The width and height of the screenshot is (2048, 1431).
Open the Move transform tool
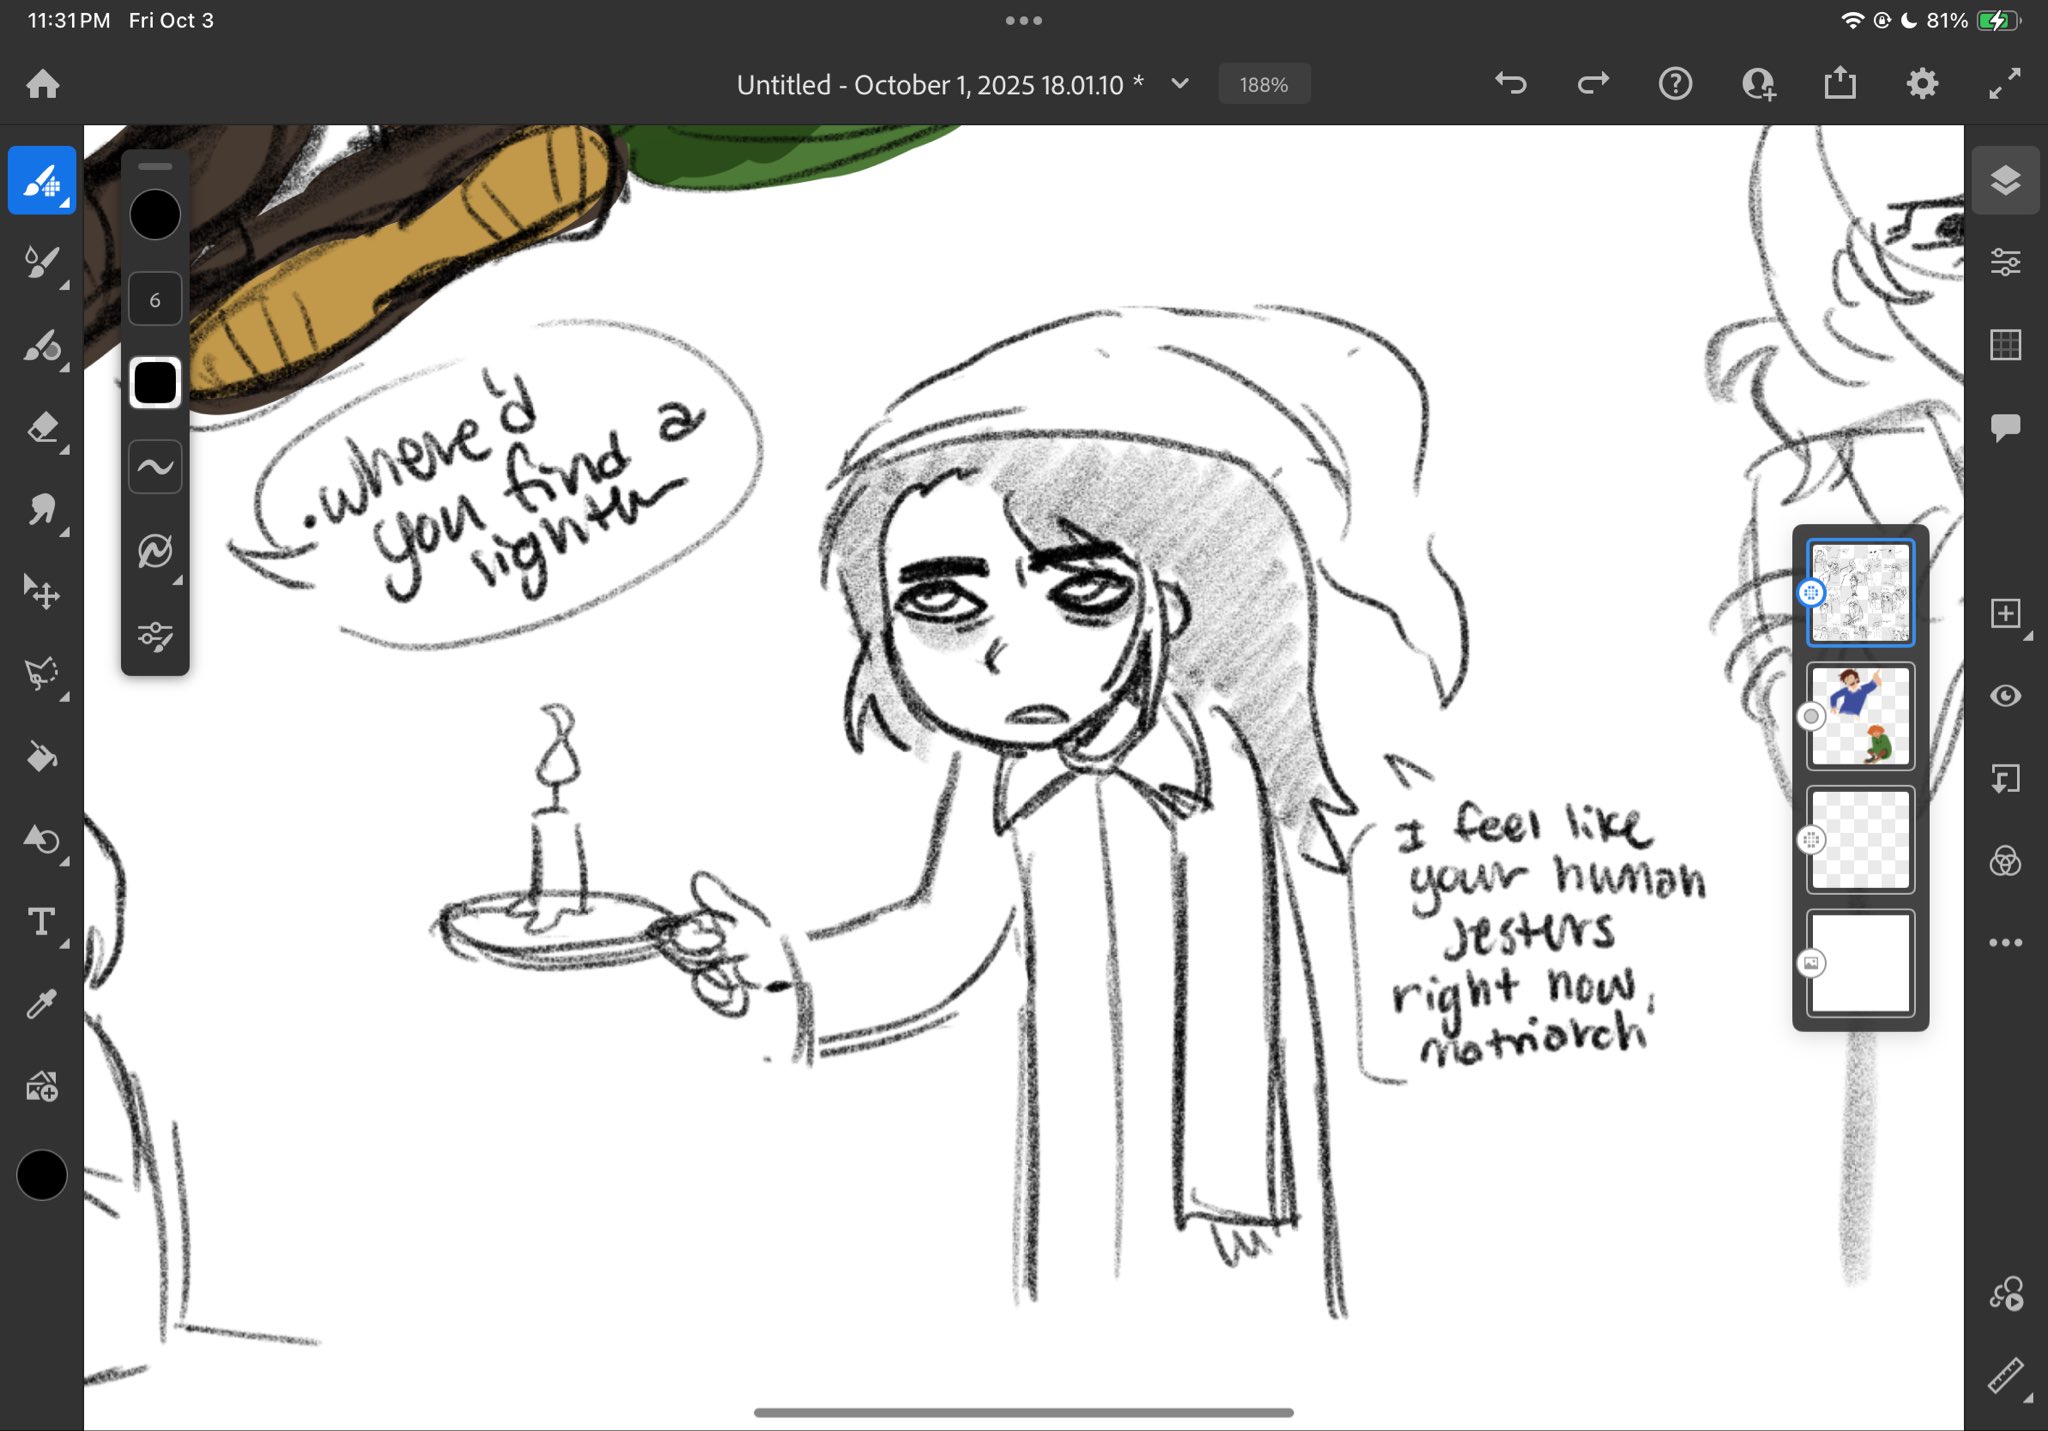pos(42,592)
